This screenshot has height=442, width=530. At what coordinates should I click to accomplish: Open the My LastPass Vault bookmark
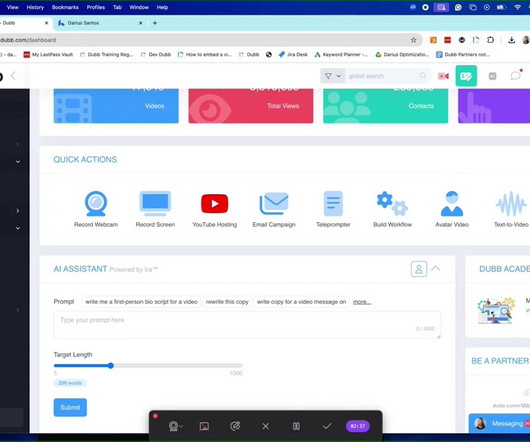pos(48,54)
